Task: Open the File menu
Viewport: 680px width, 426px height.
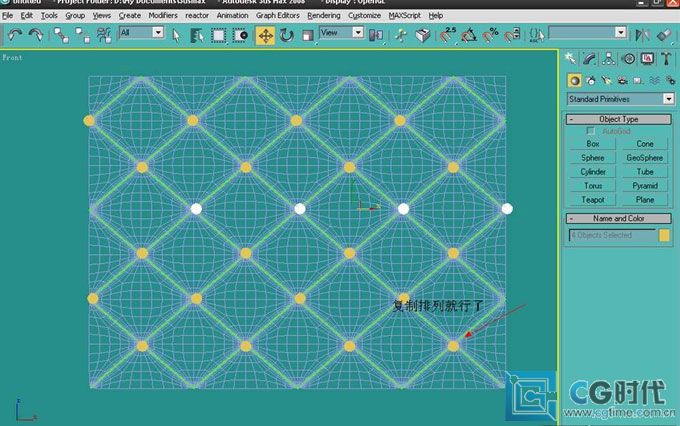Action: pyautogui.click(x=7, y=16)
